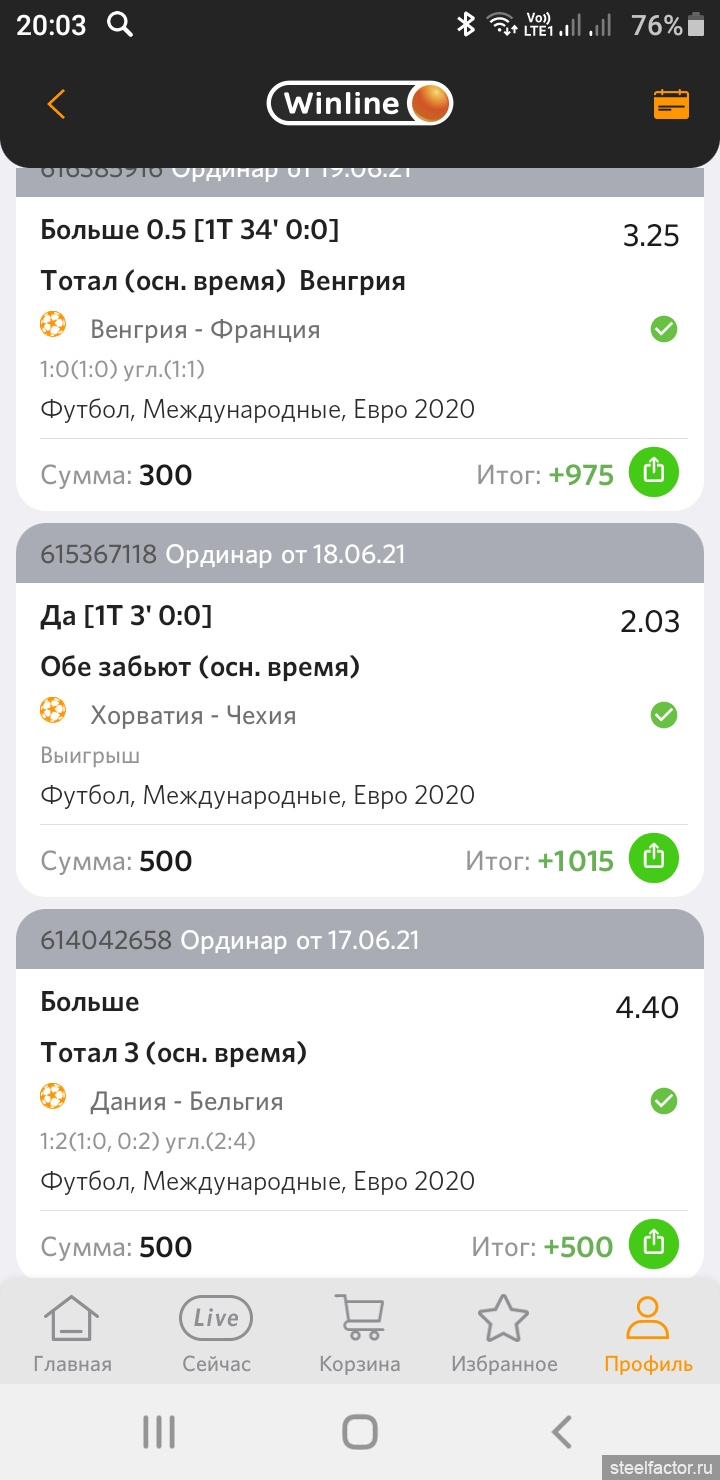Viewport: 720px width, 1480px height.
Task: Open the Корзина cart tab
Action: pyautogui.click(x=360, y=1333)
